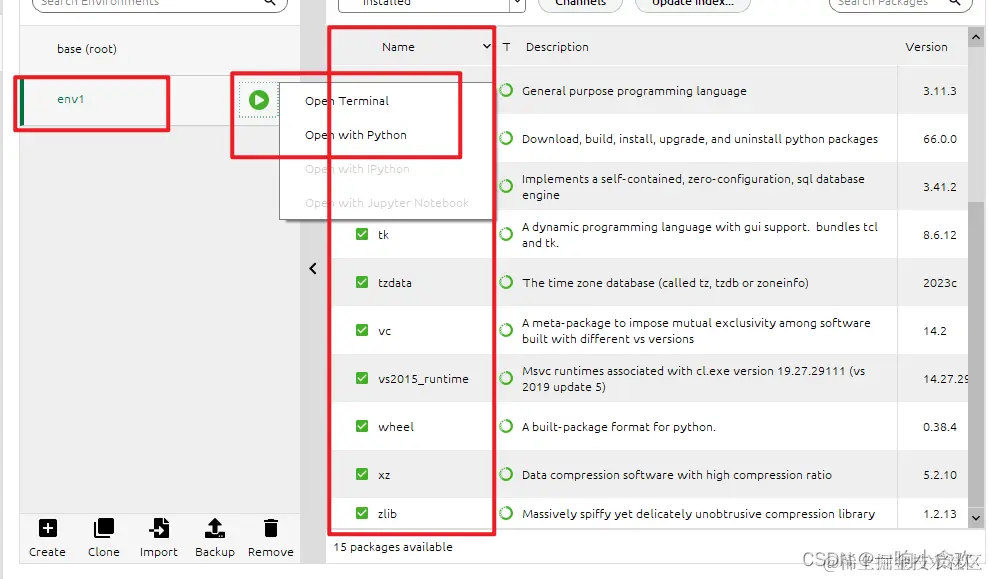Click the status circle for the Python package row

(x=506, y=90)
